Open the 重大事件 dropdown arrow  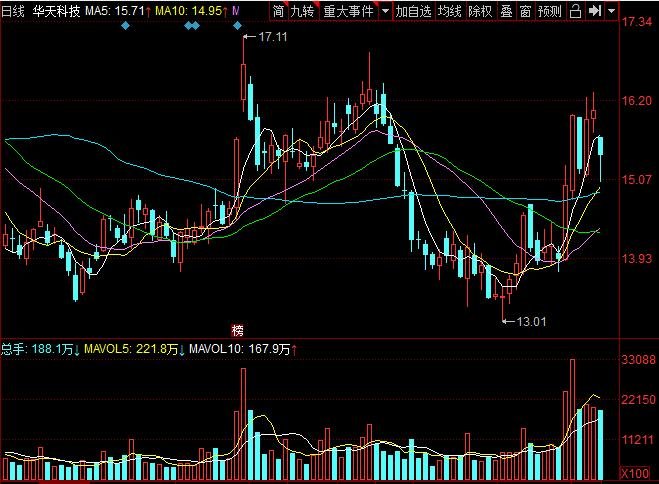tap(385, 11)
